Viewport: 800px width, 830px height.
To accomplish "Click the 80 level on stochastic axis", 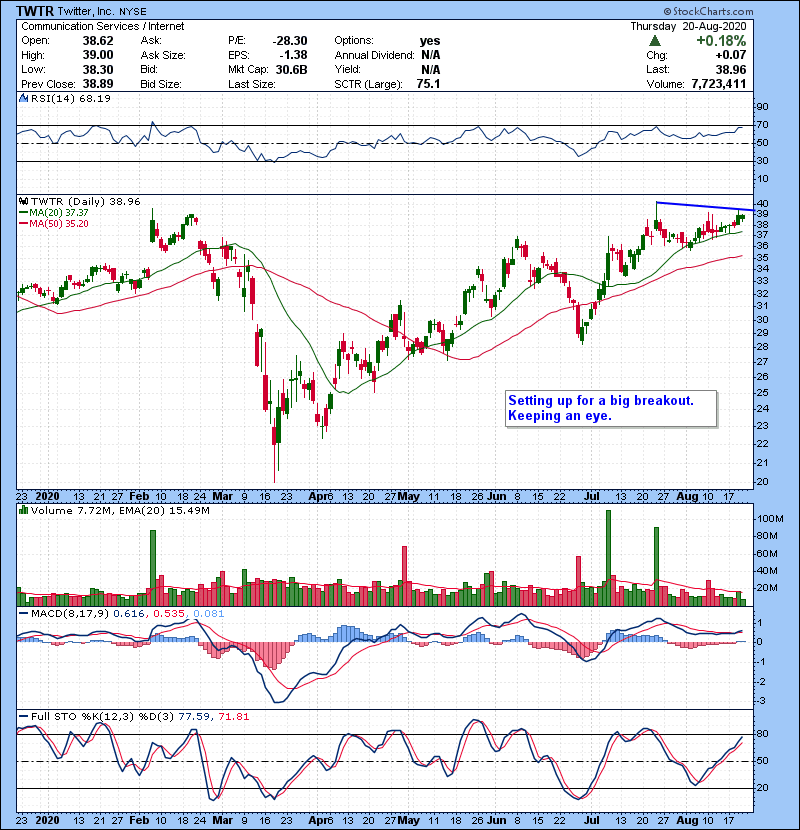I will pos(762,734).
